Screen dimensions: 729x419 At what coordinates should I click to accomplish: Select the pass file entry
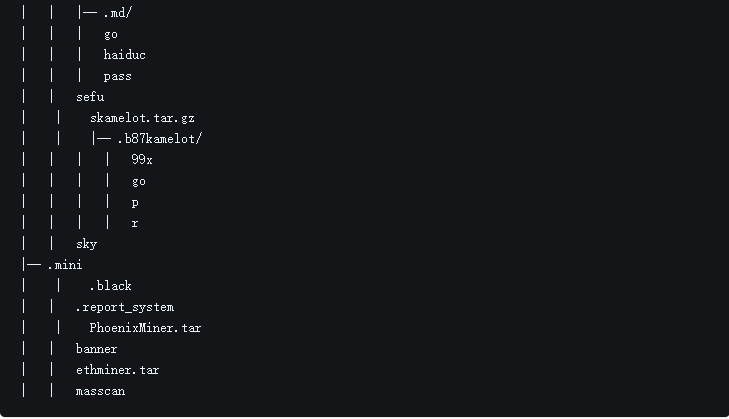(117, 76)
